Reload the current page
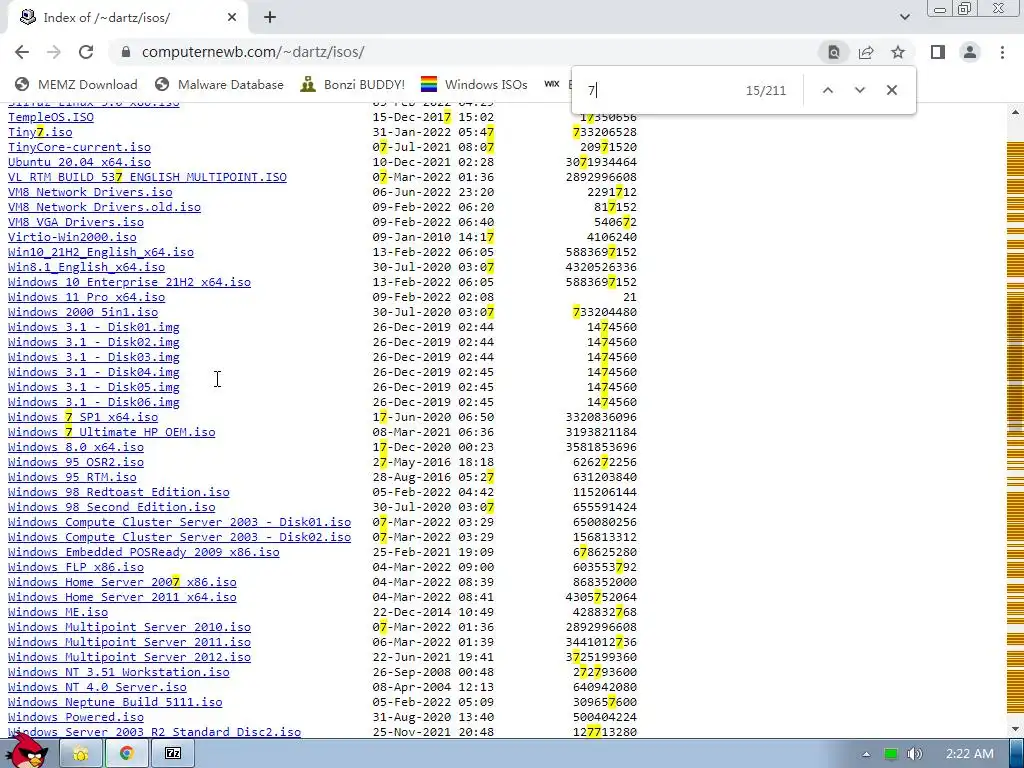The height and width of the screenshot is (768, 1024). click(x=86, y=52)
